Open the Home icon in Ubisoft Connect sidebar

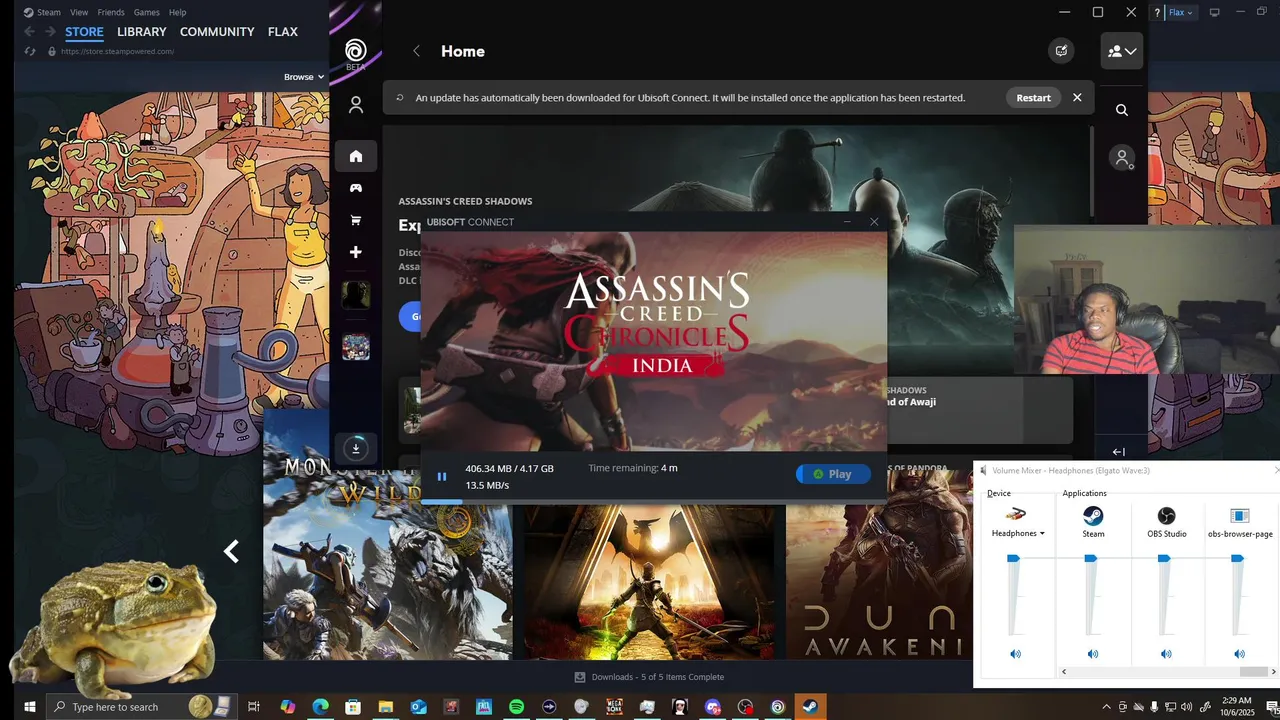point(355,156)
